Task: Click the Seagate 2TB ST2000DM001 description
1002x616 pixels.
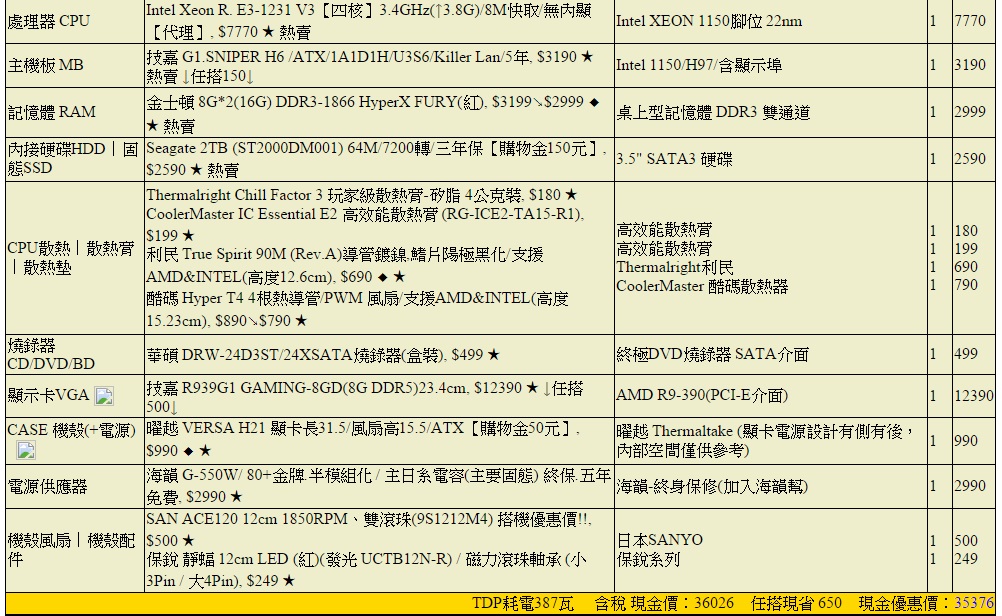Action: 376,158
